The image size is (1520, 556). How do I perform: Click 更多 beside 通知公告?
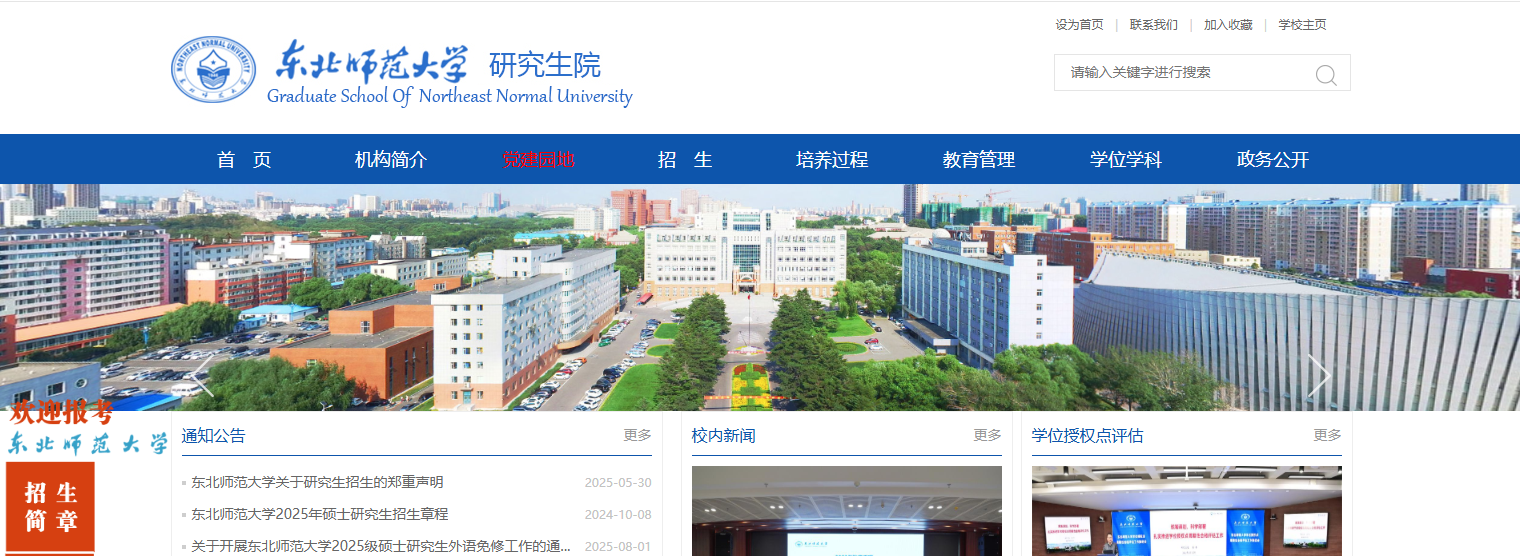pos(638,435)
